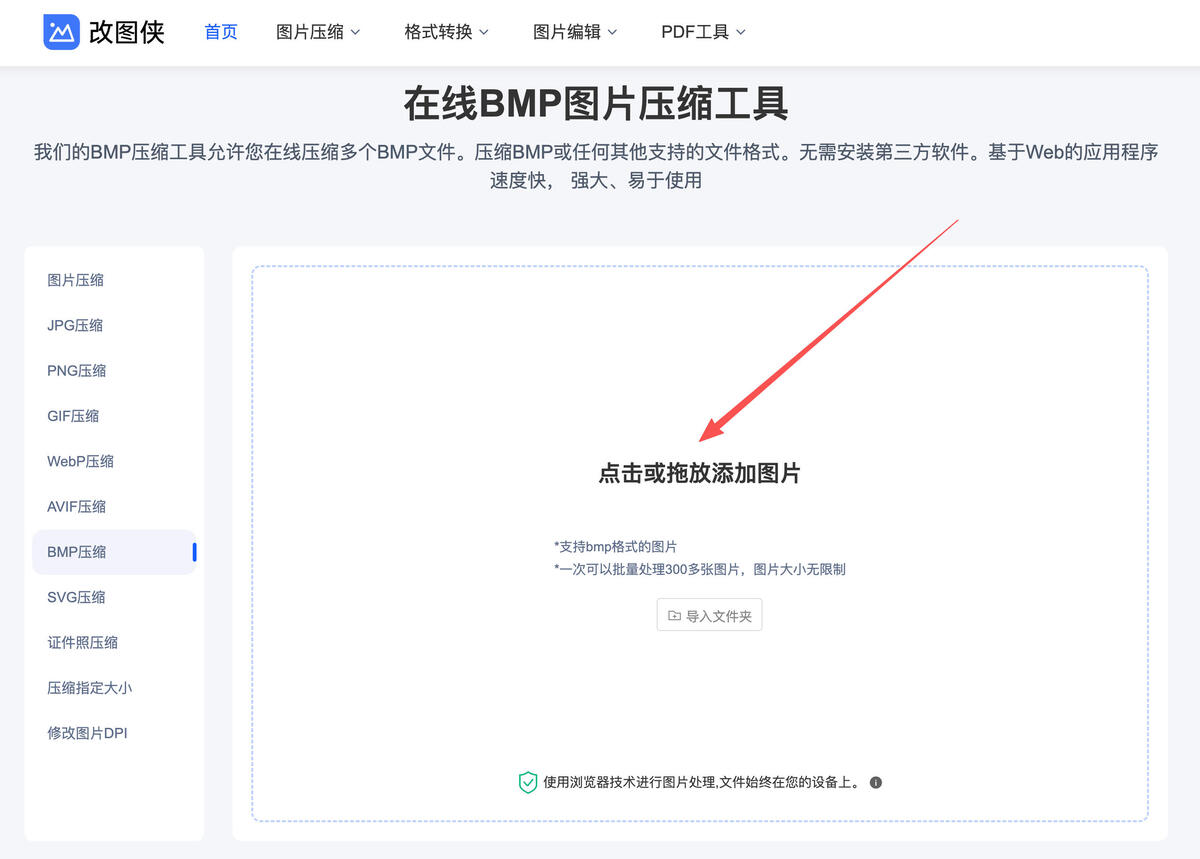The width and height of the screenshot is (1200, 859).
Task: Open the 格式转换 dropdown menu
Action: pos(446,32)
